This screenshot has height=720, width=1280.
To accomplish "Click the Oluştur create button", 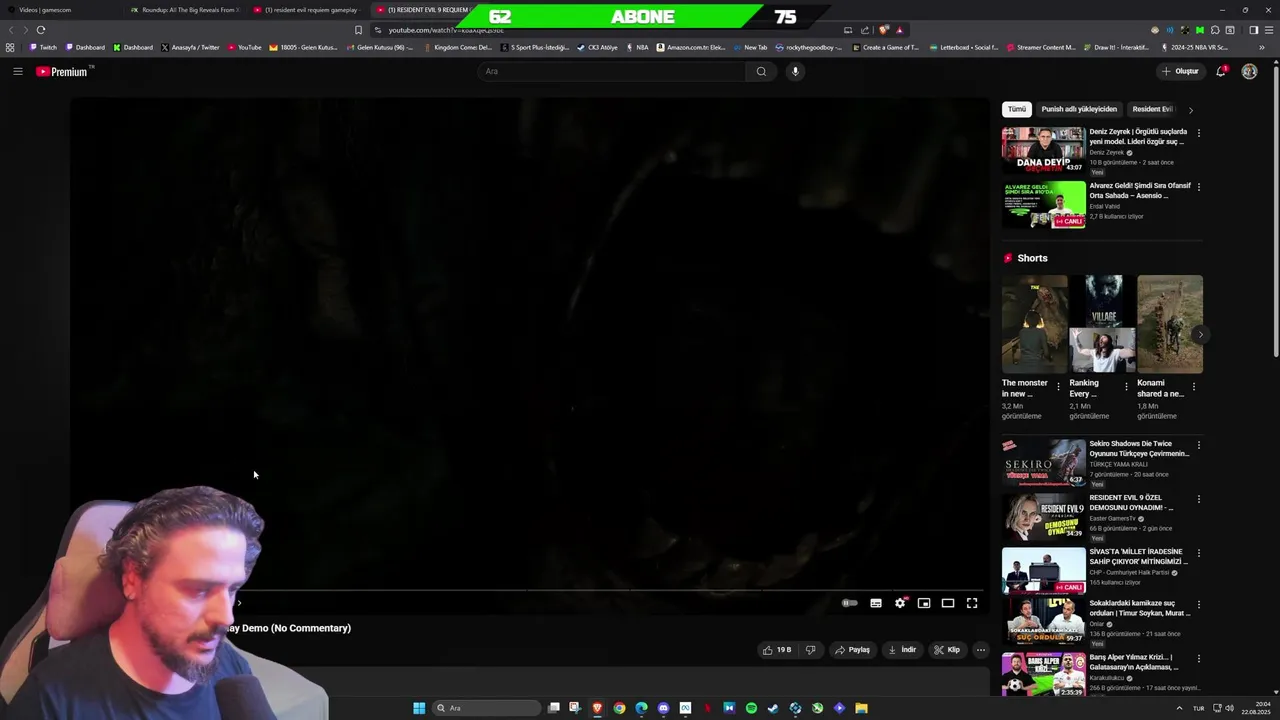I will 1180,71.
